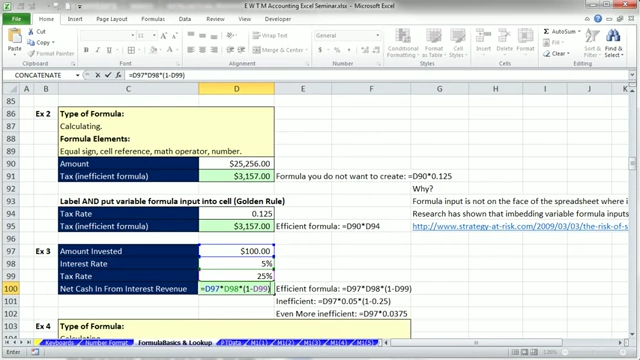
Task: Toggle top align
Action: (x=191, y=36)
